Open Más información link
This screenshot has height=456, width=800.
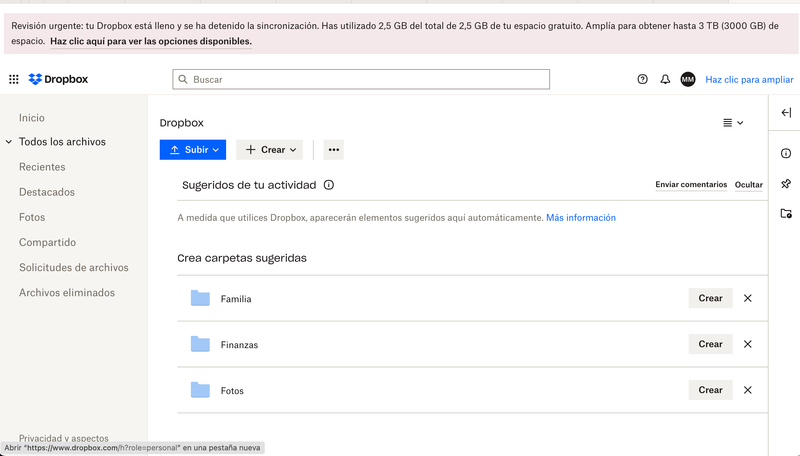tap(581, 217)
